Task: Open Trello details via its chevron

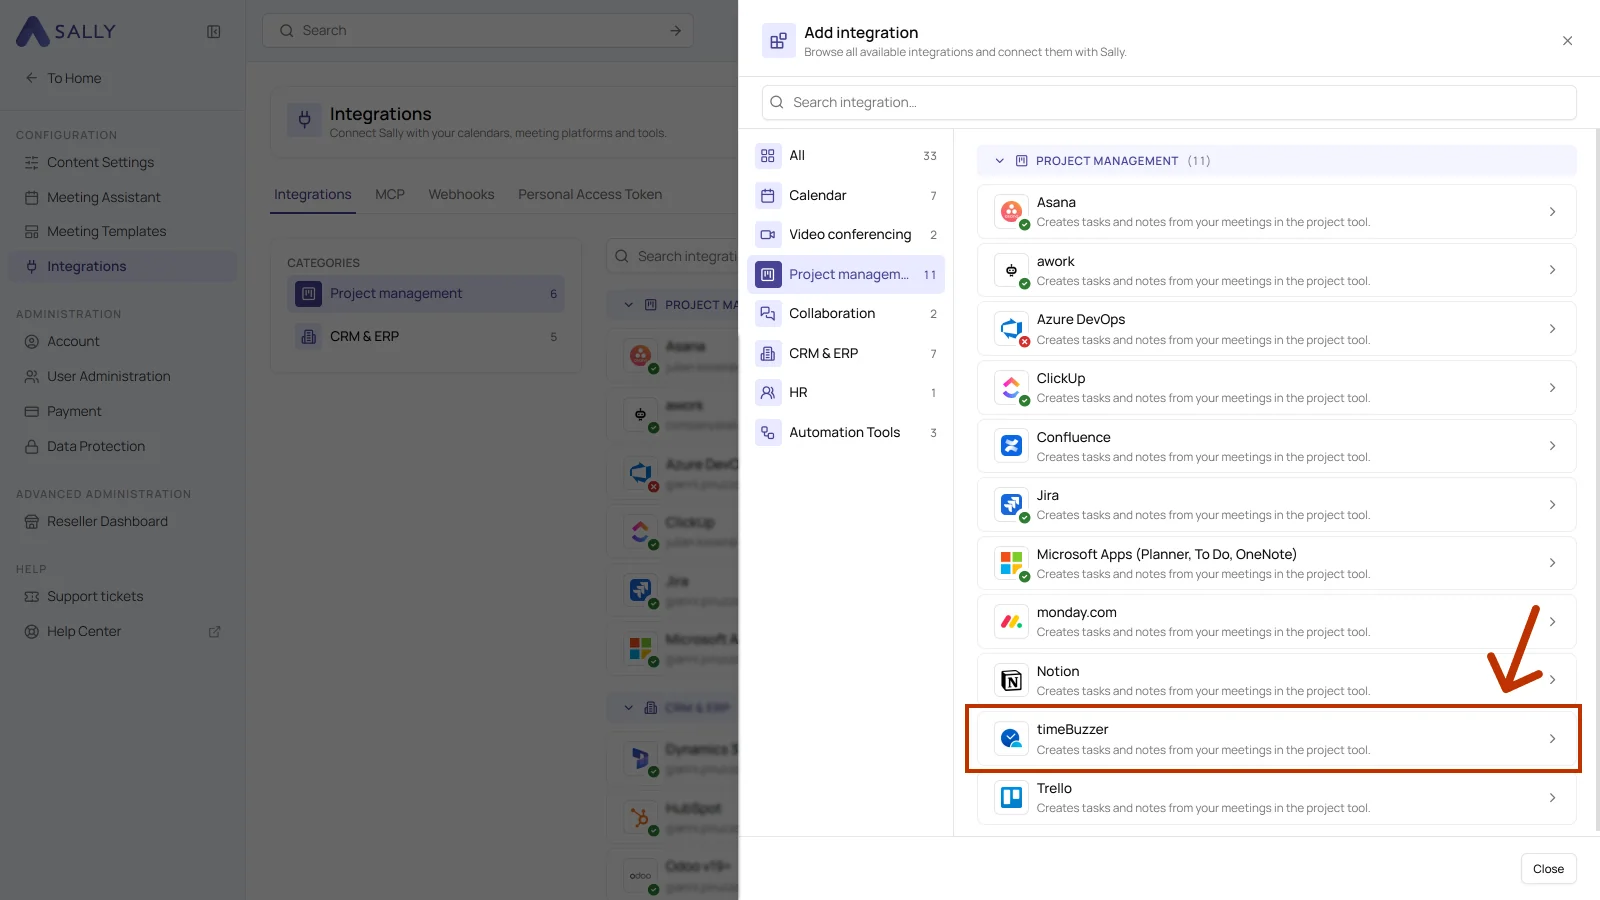Action: [x=1552, y=798]
